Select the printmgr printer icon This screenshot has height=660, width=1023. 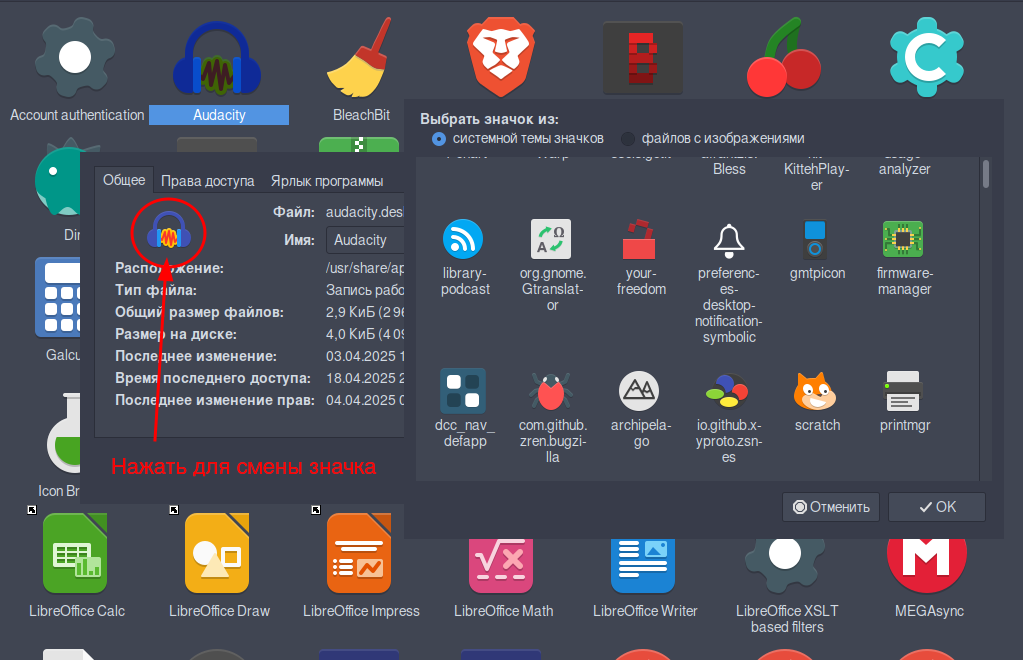(x=903, y=391)
